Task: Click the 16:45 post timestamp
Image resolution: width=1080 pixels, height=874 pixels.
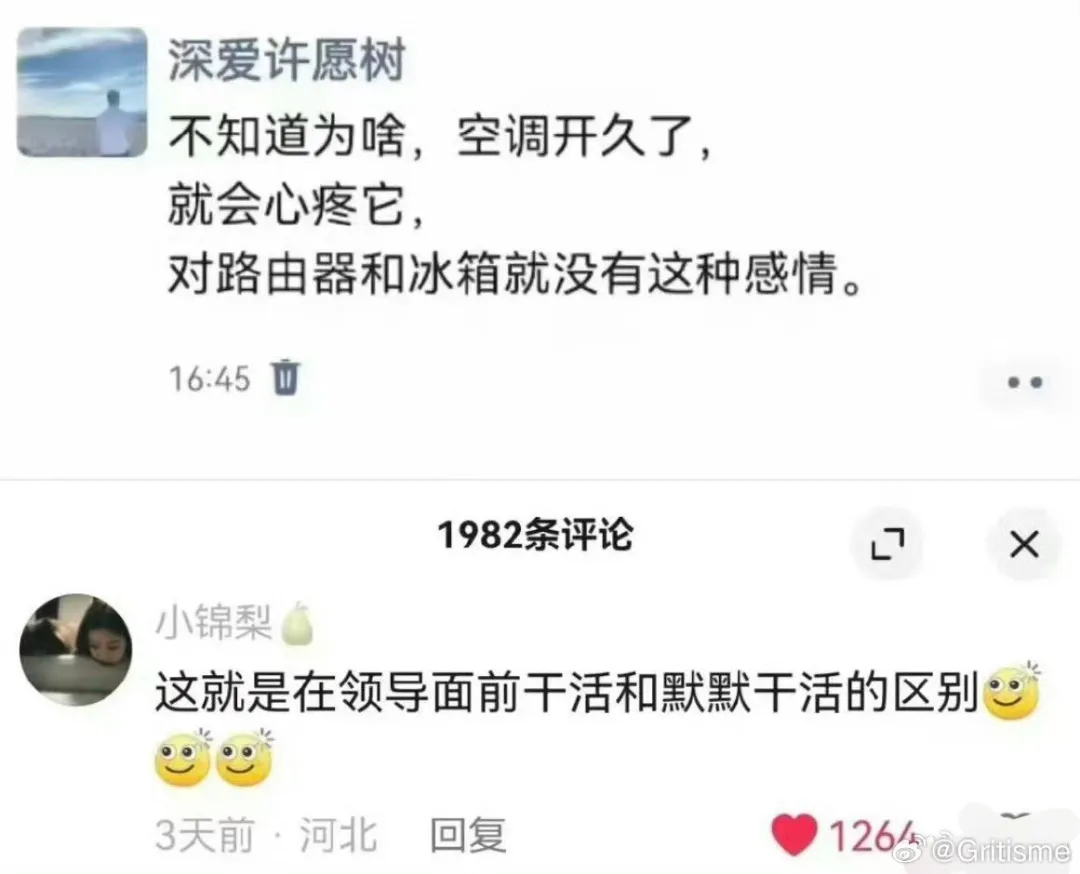Action: click(209, 379)
